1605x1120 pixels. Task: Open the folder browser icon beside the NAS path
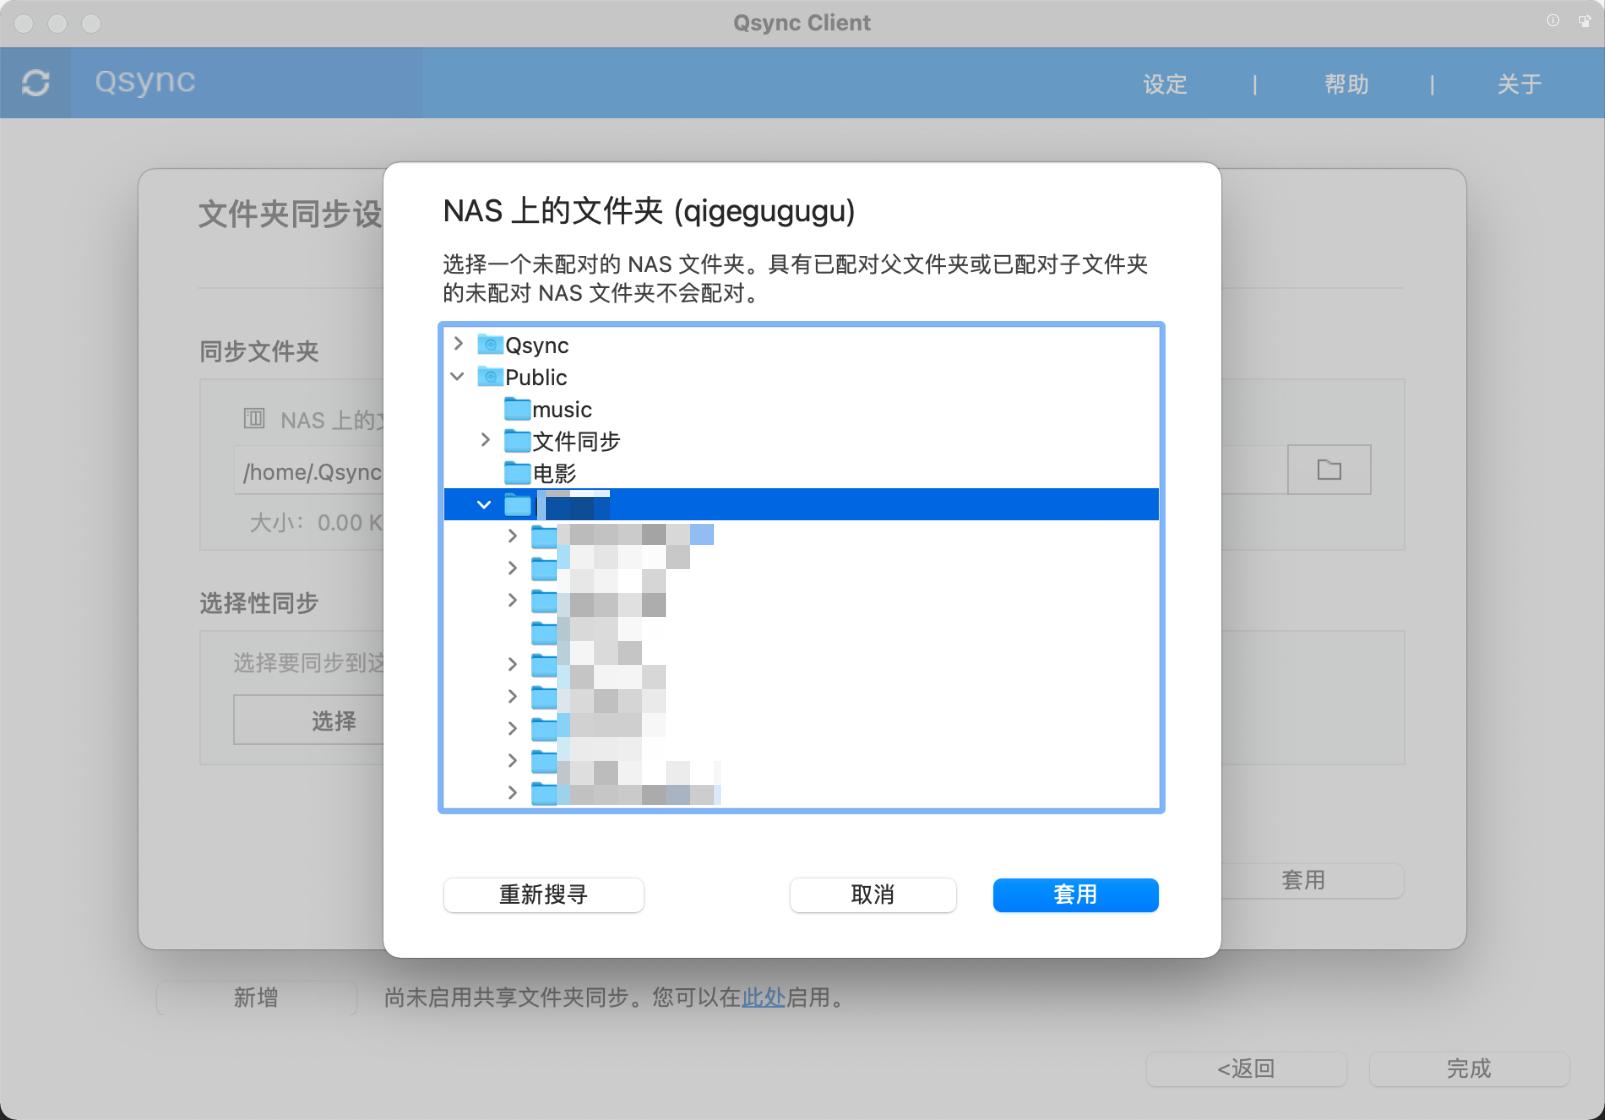click(x=1328, y=469)
